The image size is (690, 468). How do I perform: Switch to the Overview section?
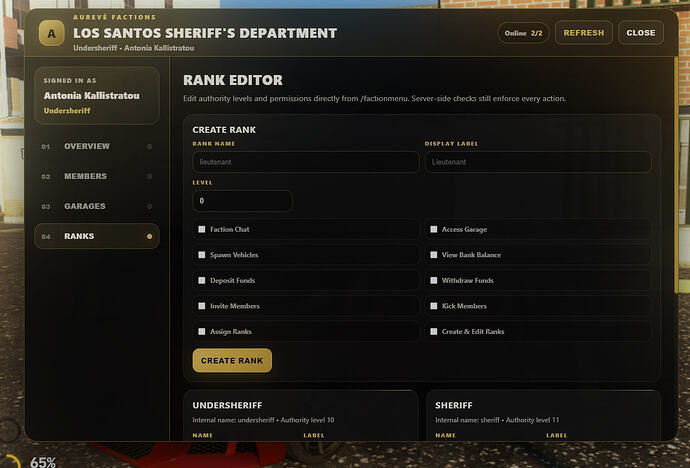tap(97, 146)
